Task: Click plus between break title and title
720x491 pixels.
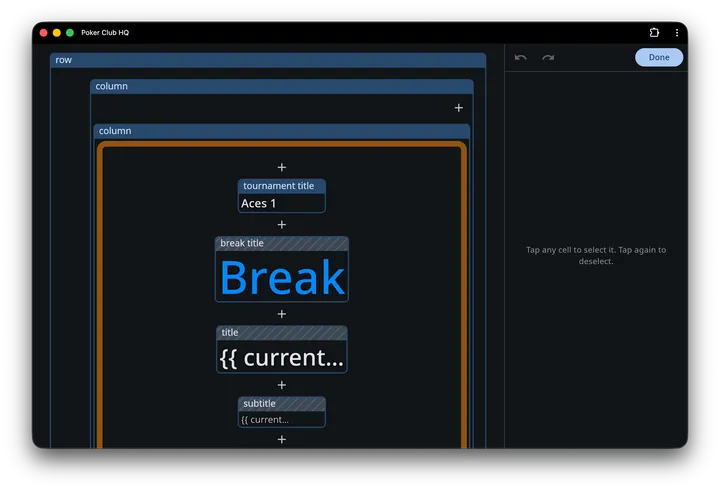Action: (282, 314)
